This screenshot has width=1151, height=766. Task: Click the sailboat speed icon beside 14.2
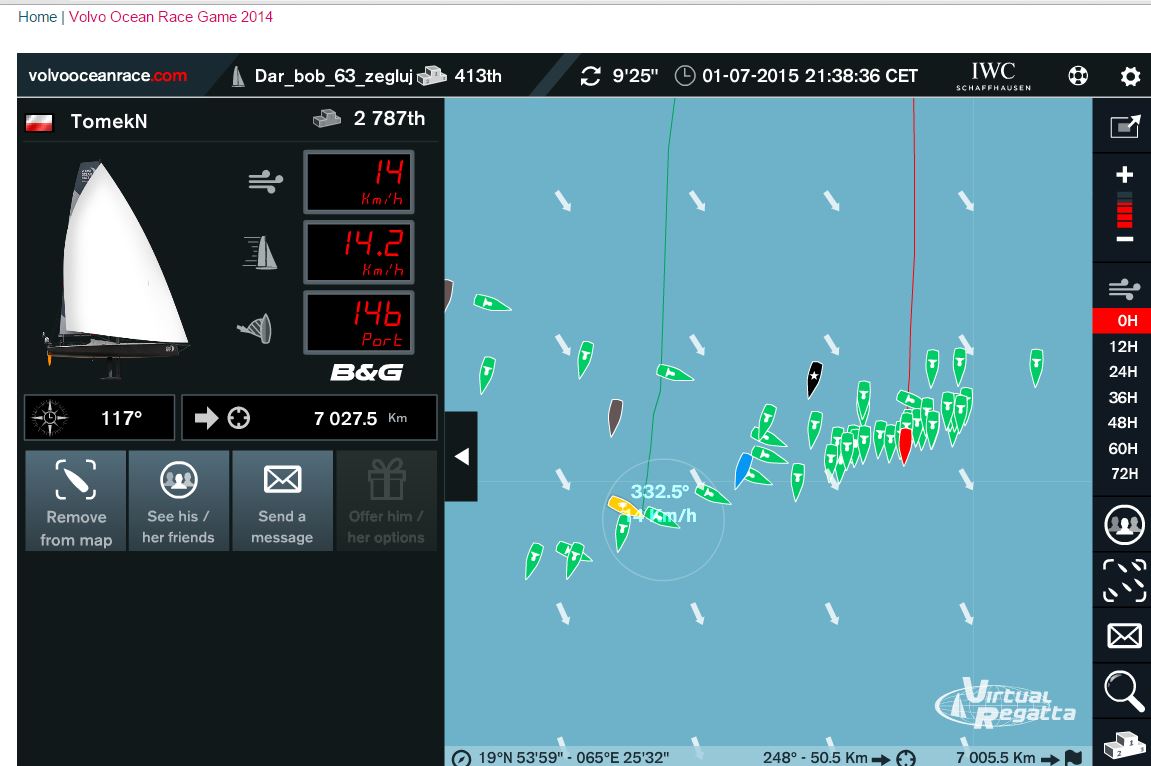pos(261,252)
